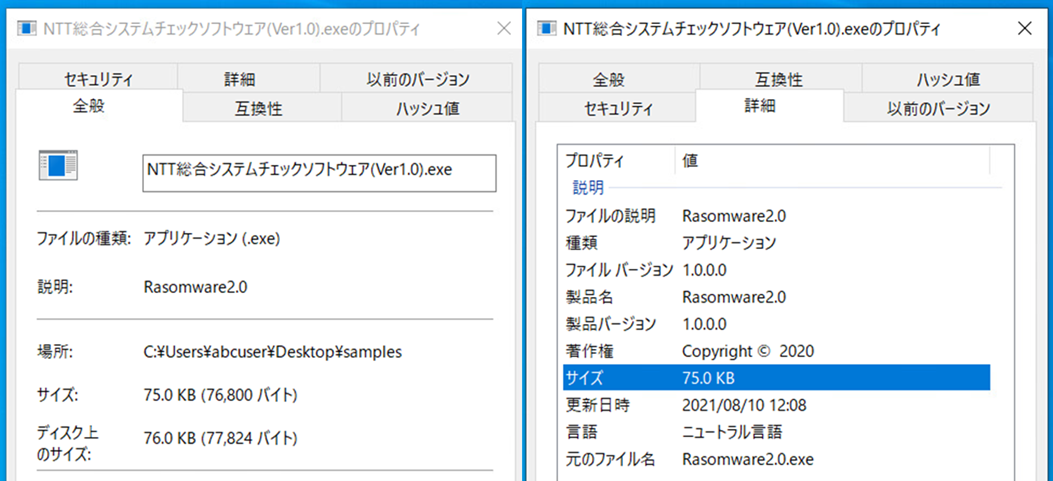Image resolution: width=1053 pixels, height=481 pixels.
Task: Open the 互換性 tab in left dialog
Action: (x=259, y=108)
